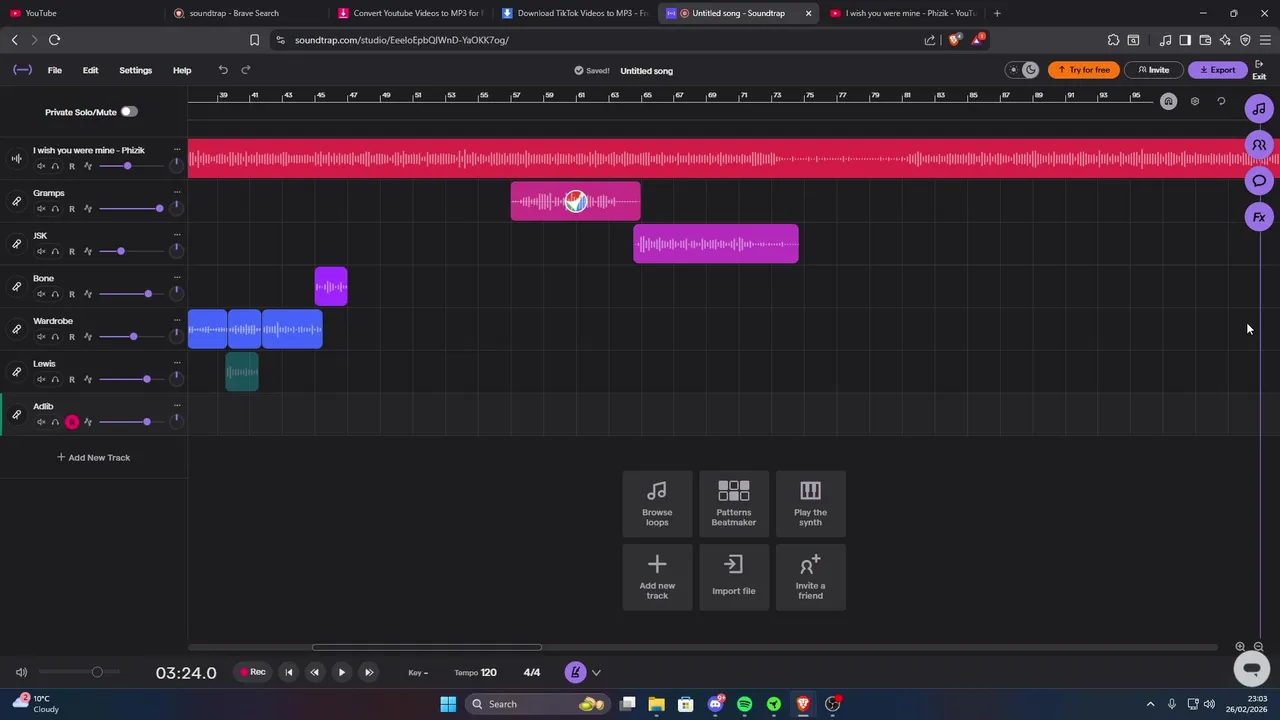Click the Try for free button
1280x720 pixels.
1084,70
